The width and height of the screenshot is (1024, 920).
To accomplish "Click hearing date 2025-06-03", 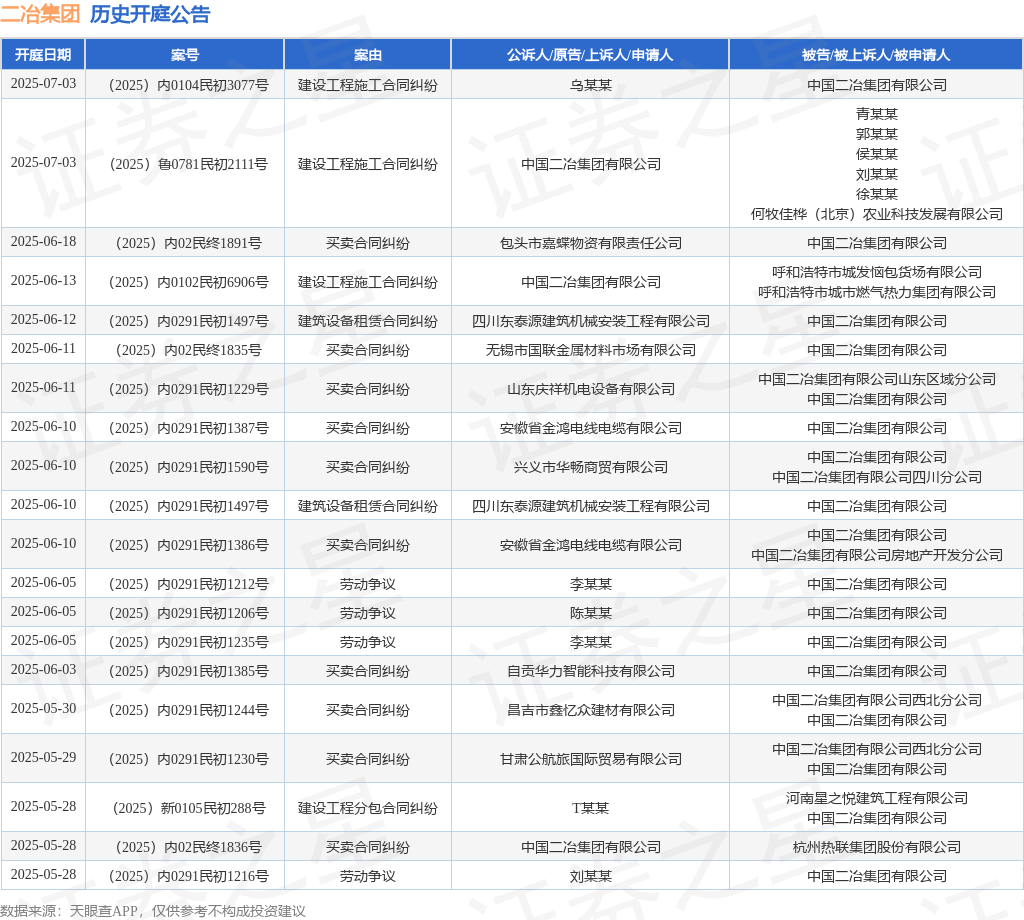I will click(x=43, y=670).
